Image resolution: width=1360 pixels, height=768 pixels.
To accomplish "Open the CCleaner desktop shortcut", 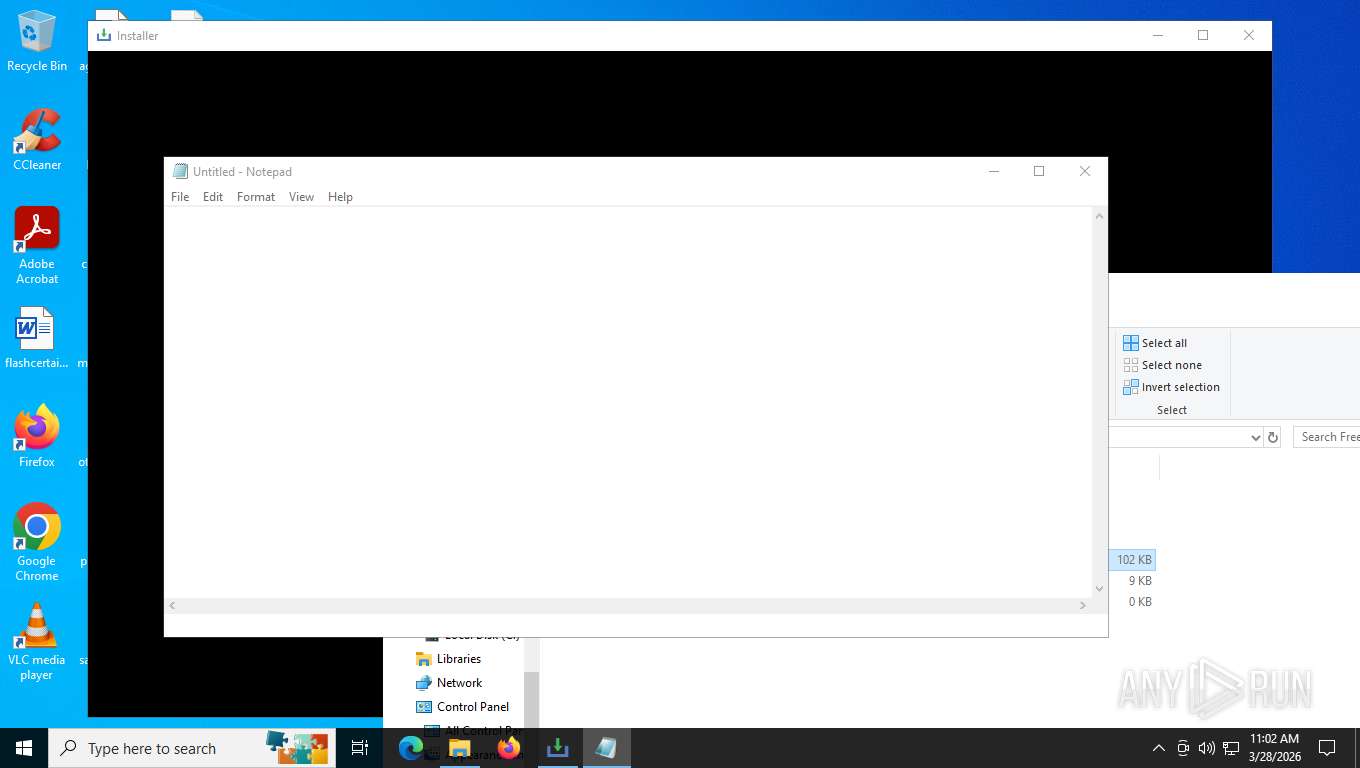I will pyautogui.click(x=37, y=140).
